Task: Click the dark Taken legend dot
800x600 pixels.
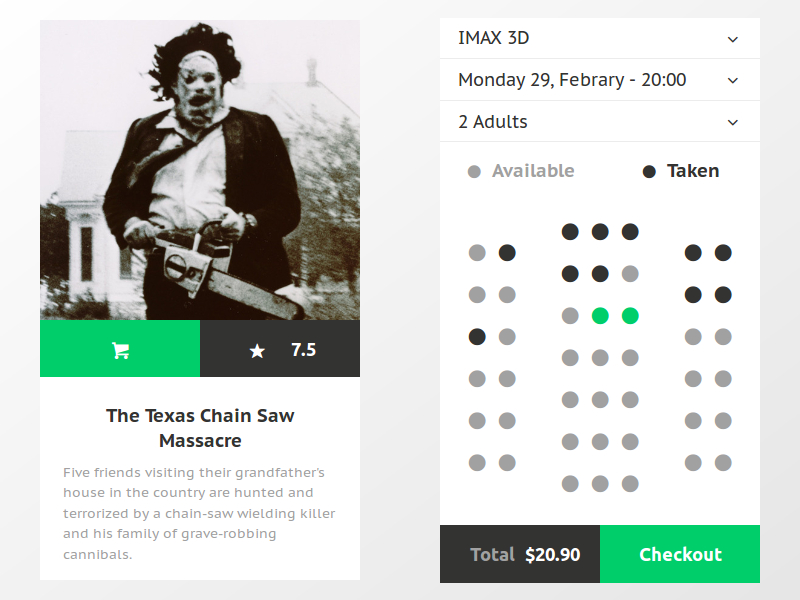Action: coord(649,172)
